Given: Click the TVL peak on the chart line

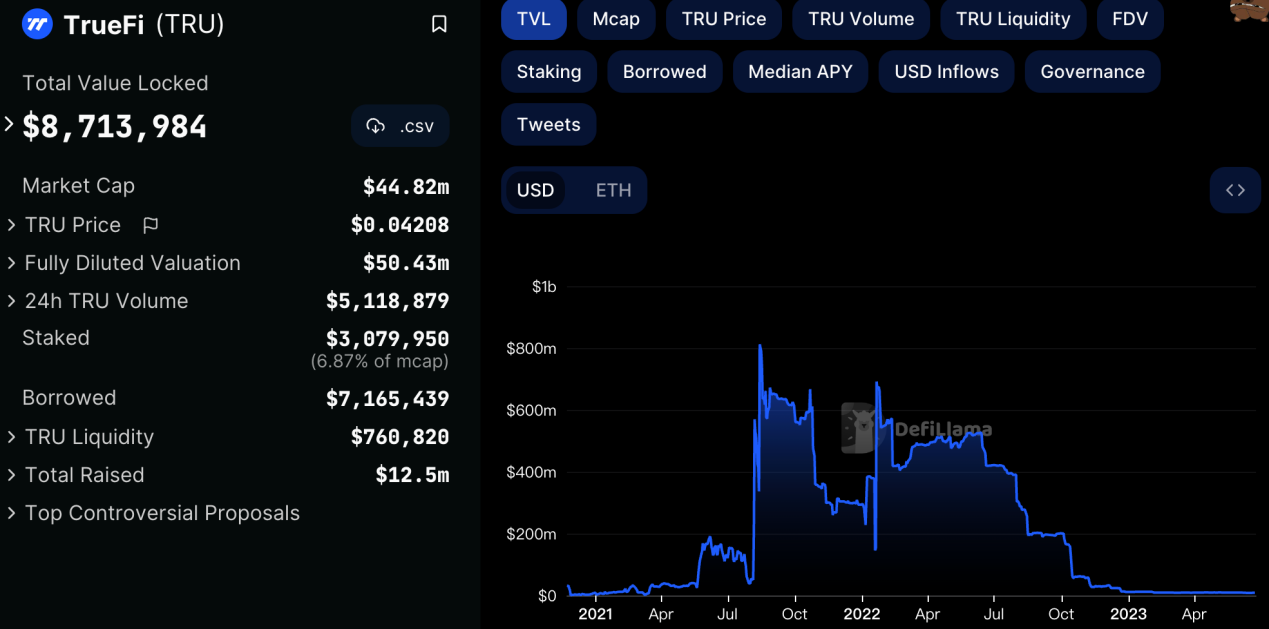Looking at the screenshot, I should click(x=760, y=347).
